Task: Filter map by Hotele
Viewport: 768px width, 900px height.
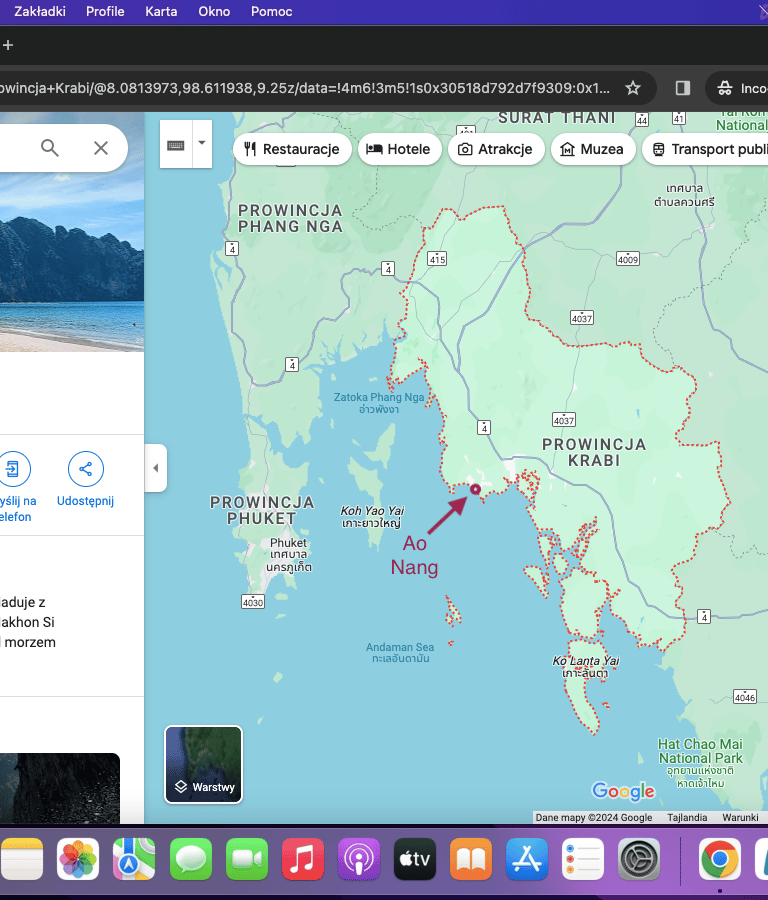Action: point(399,149)
